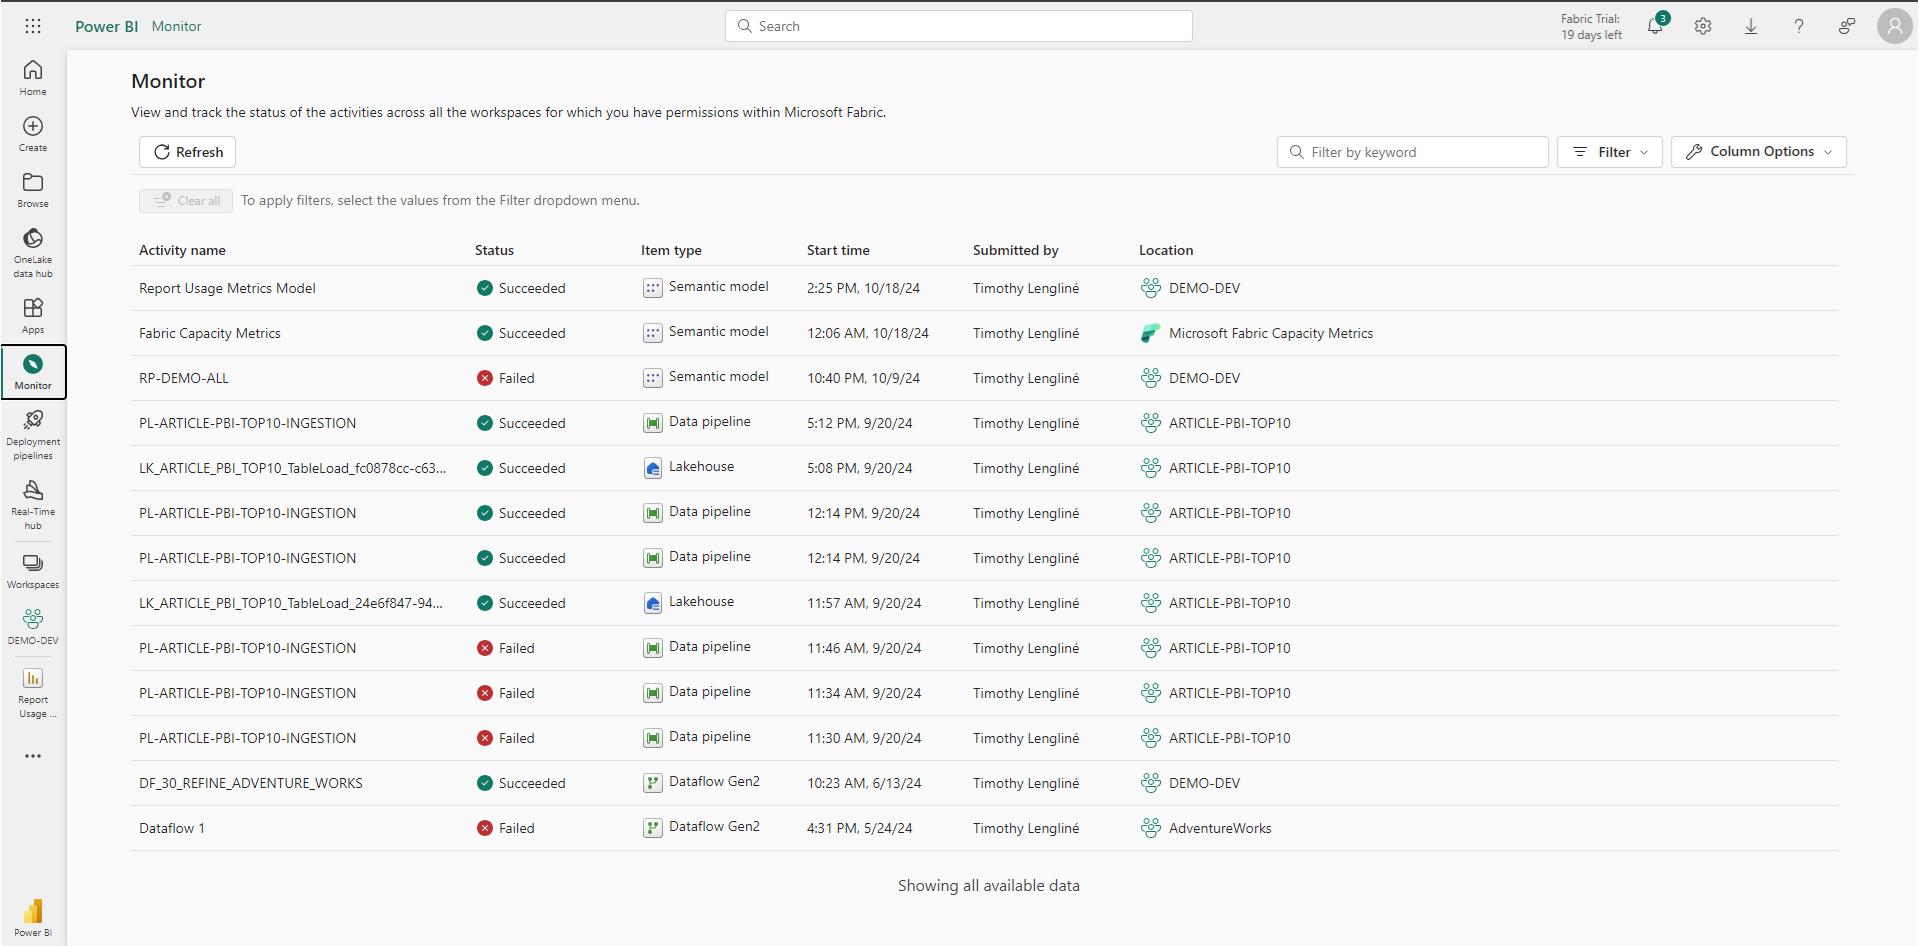The height and width of the screenshot is (946, 1919).
Task: Click the Activity name column header
Action: pyautogui.click(x=182, y=250)
